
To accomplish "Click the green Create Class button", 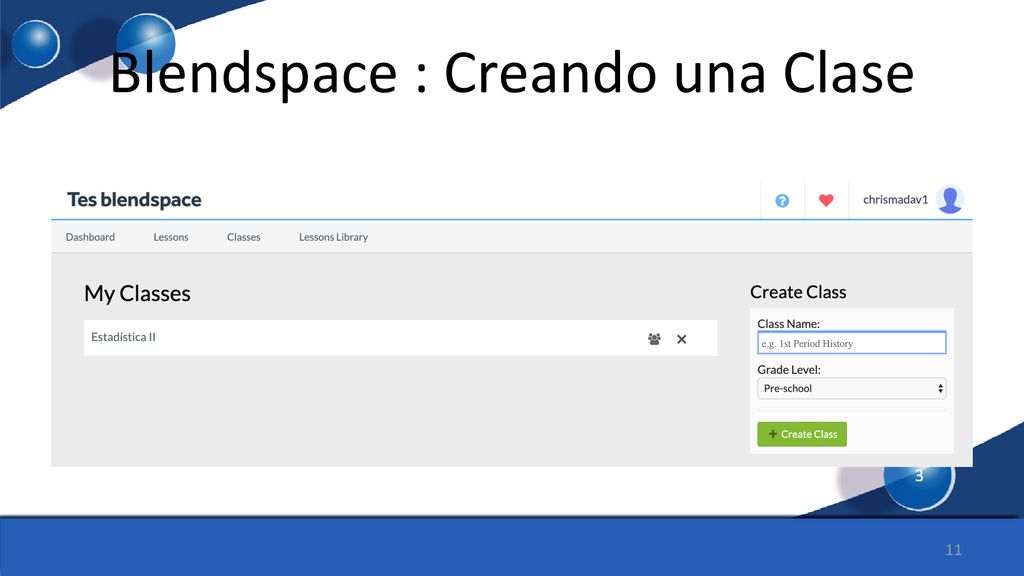I will coord(802,434).
